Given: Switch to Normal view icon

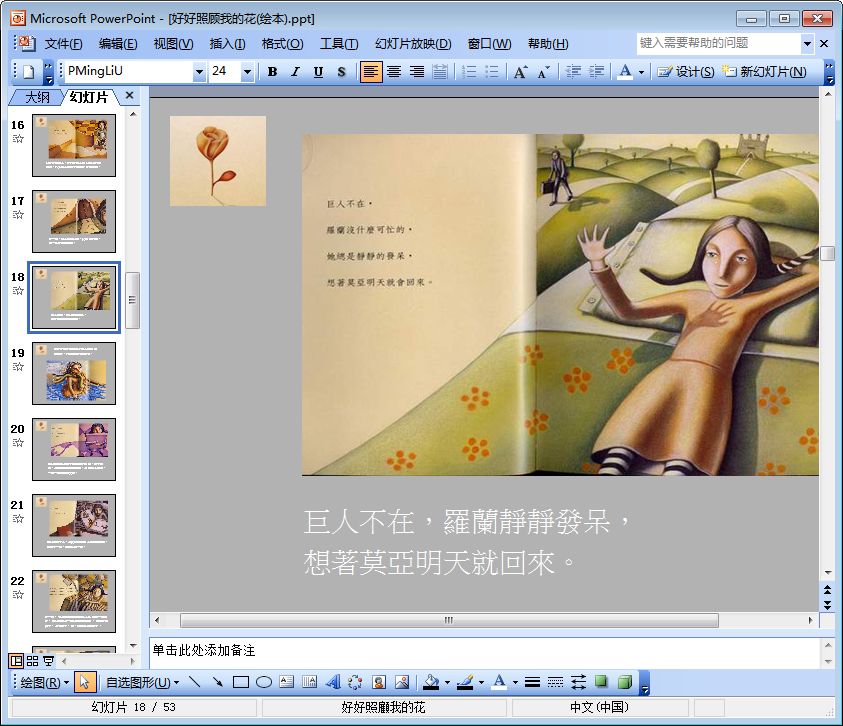Looking at the screenshot, I should point(16,661).
